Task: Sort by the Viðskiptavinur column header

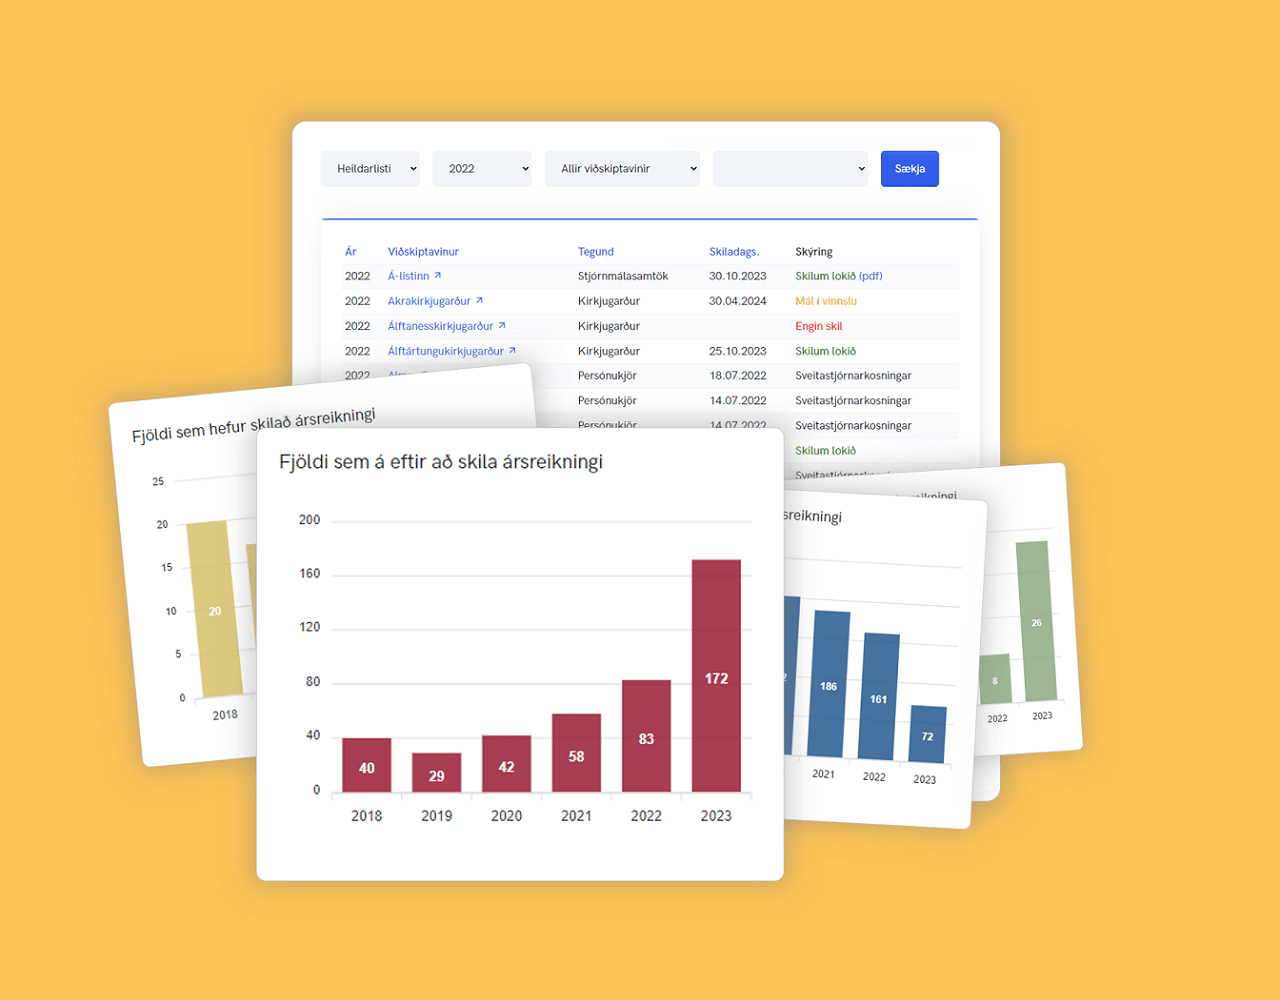Action: pyautogui.click(x=423, y=252)
